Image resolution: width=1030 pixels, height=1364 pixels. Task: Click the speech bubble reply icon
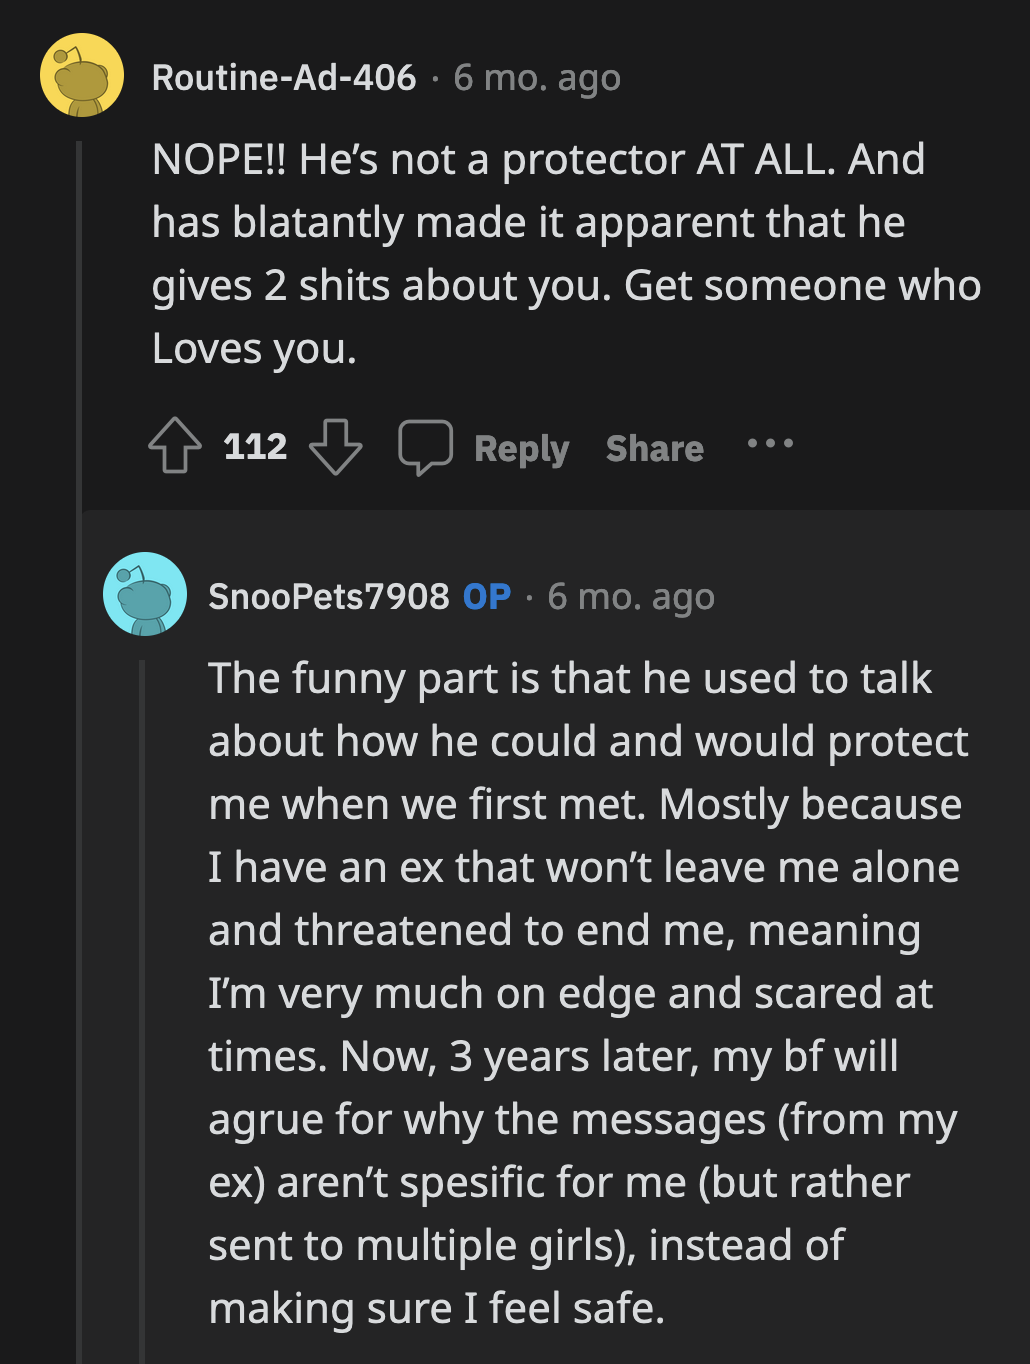pyautogui.click(x=426, y=447)
